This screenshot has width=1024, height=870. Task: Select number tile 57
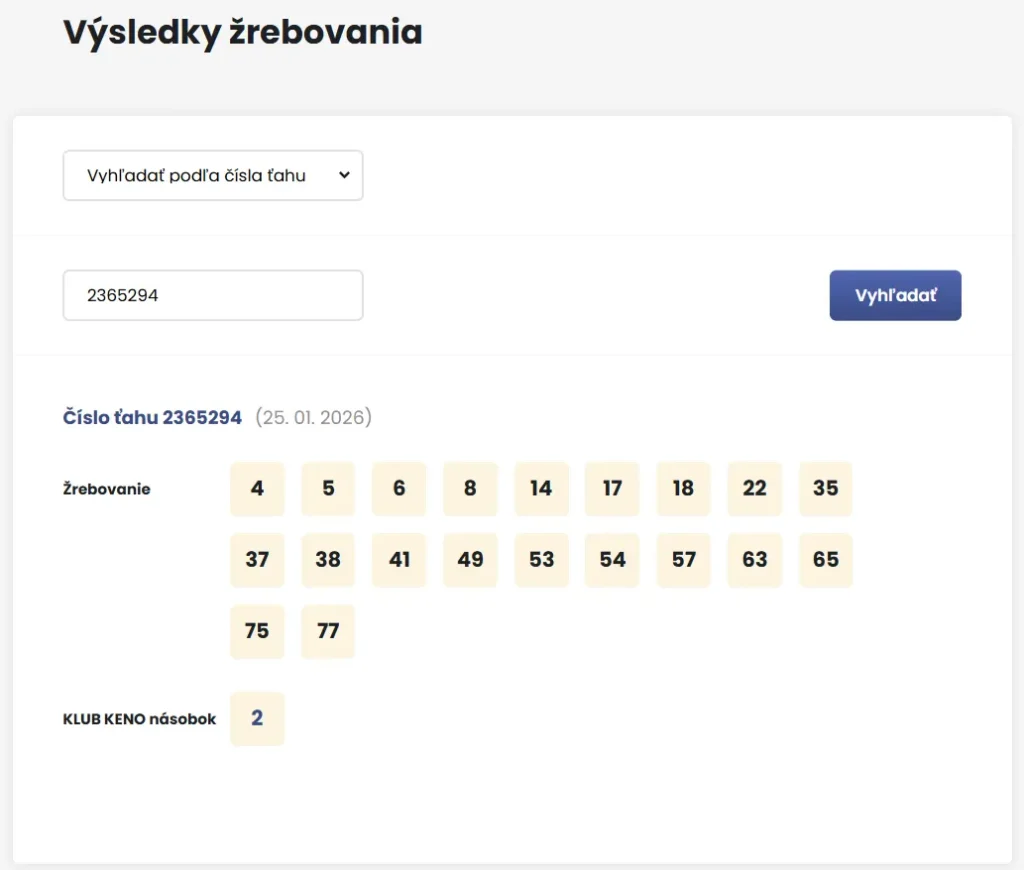(683, 561)
